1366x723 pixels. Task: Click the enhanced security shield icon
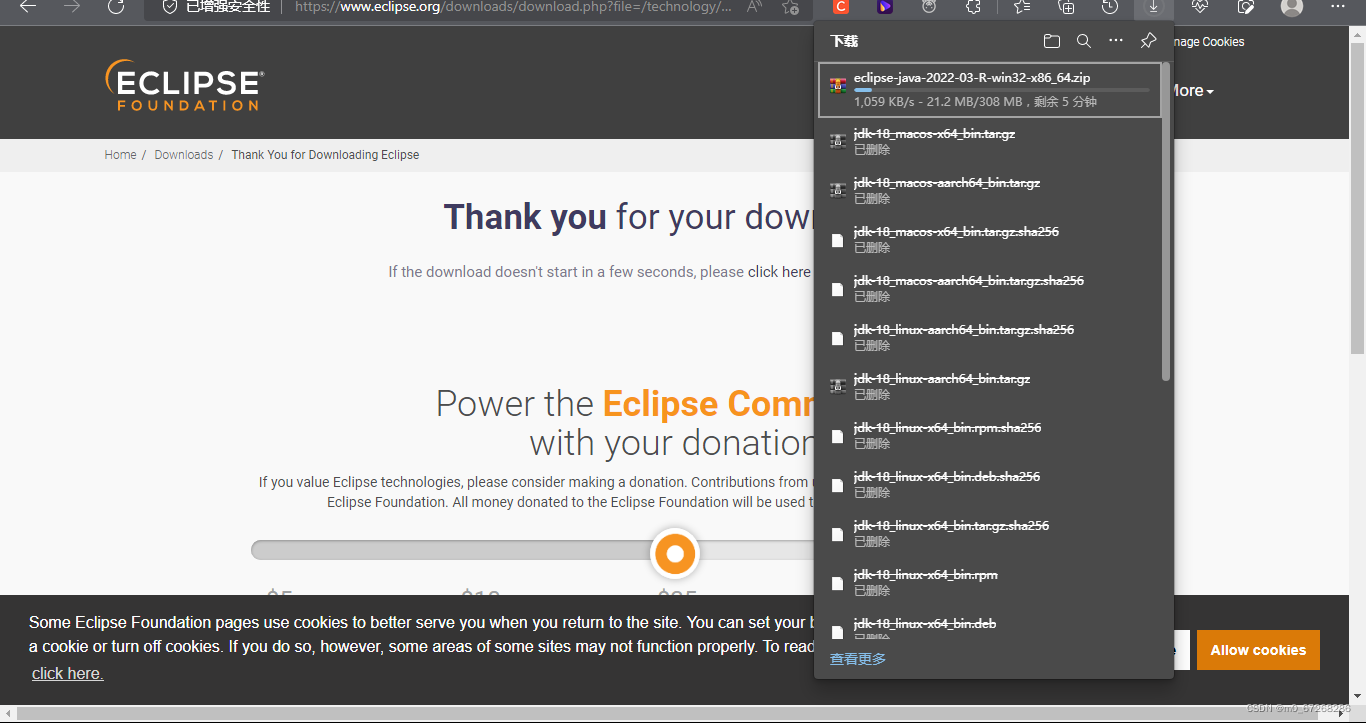[x=170, y=6]
